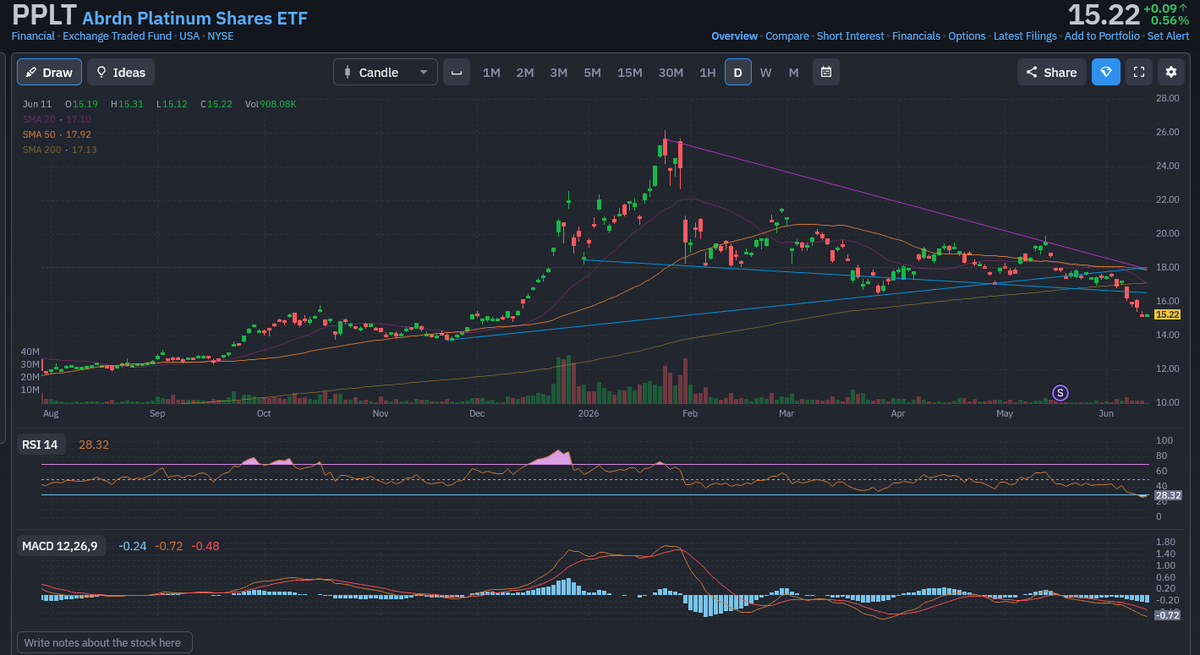Viewport: 1200px width, 655px height.
Task: Click the Set Alert link
Action: tap(1168, 36)
